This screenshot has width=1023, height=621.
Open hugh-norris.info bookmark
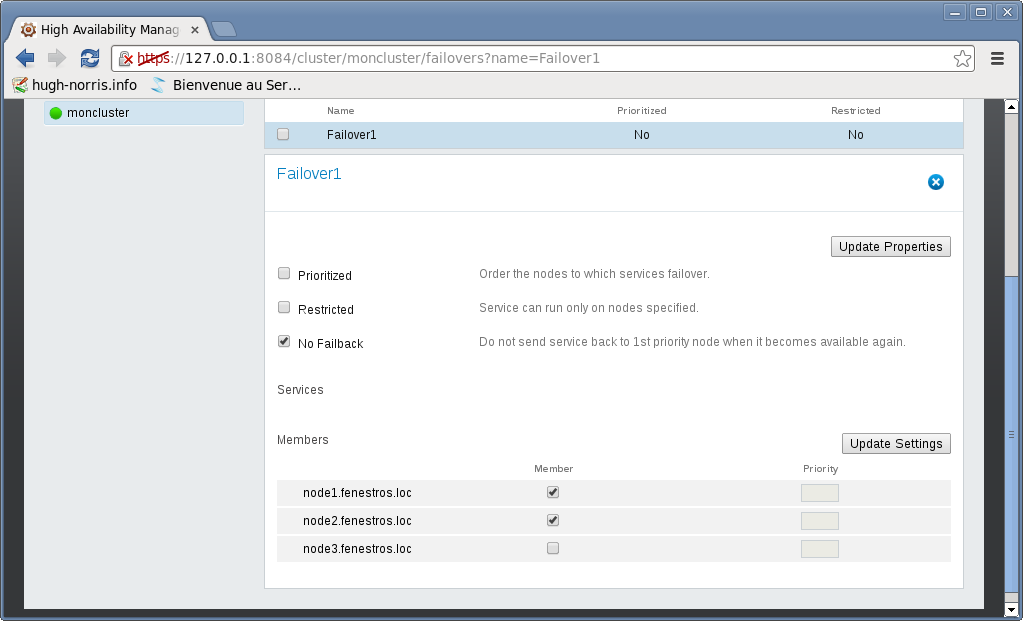click(x=75, y=85)
